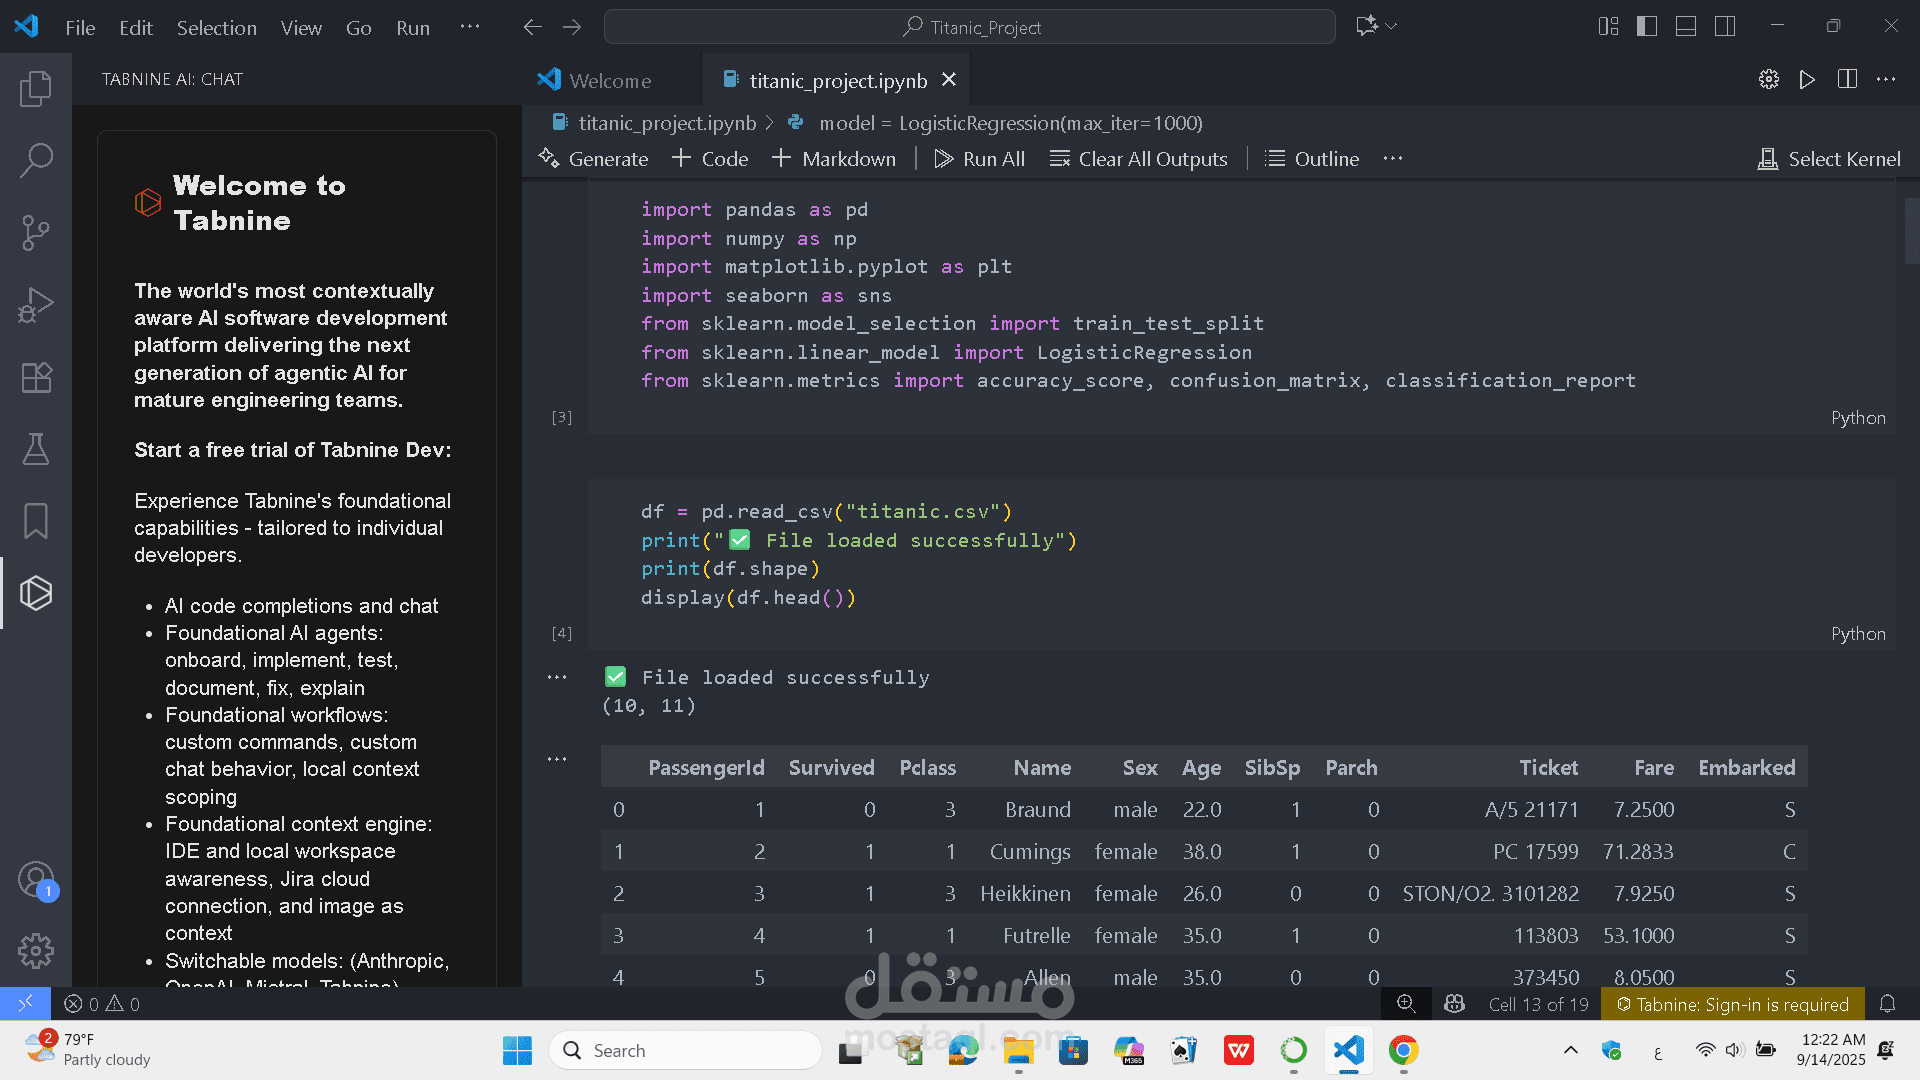Open the overflow menu after the Run menu
Screen dimensions: 1920x1080
coord(470,27)
